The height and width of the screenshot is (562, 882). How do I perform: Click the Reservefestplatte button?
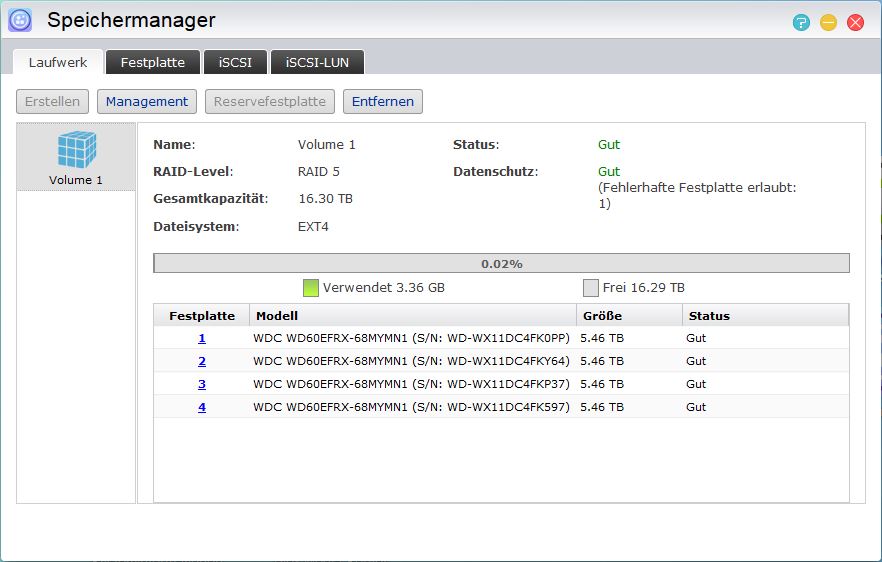269,101
